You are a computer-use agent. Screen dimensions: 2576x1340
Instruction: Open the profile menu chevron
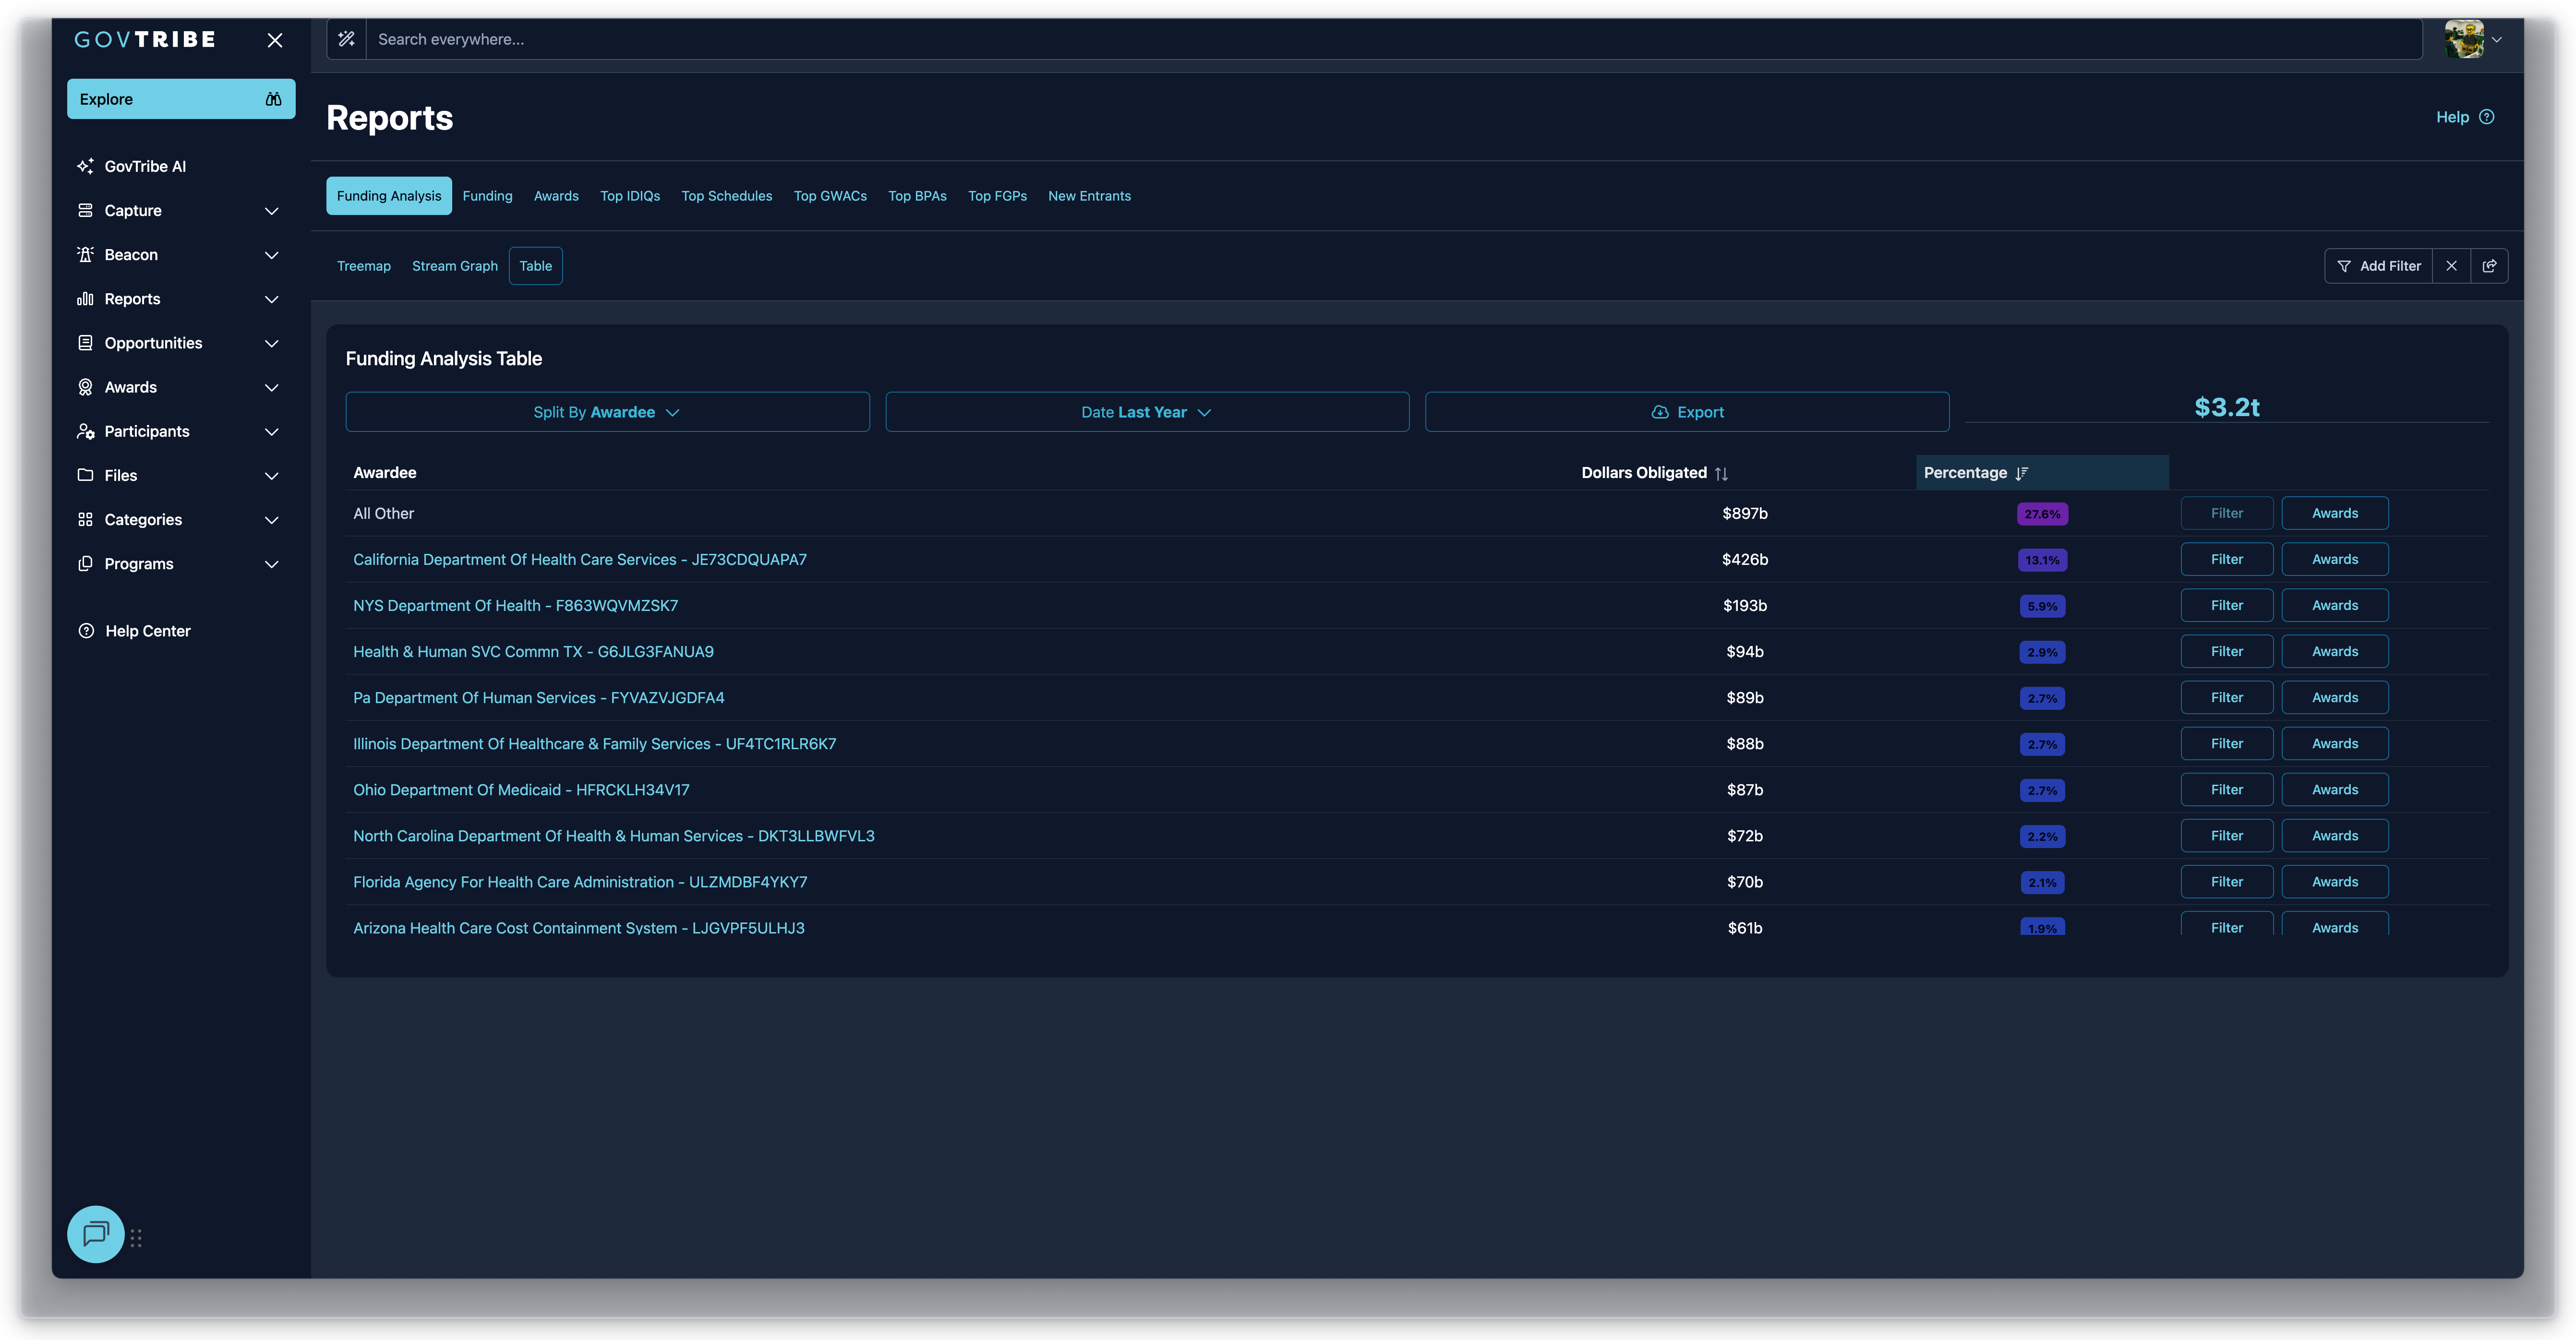[x=2497, y=40]
